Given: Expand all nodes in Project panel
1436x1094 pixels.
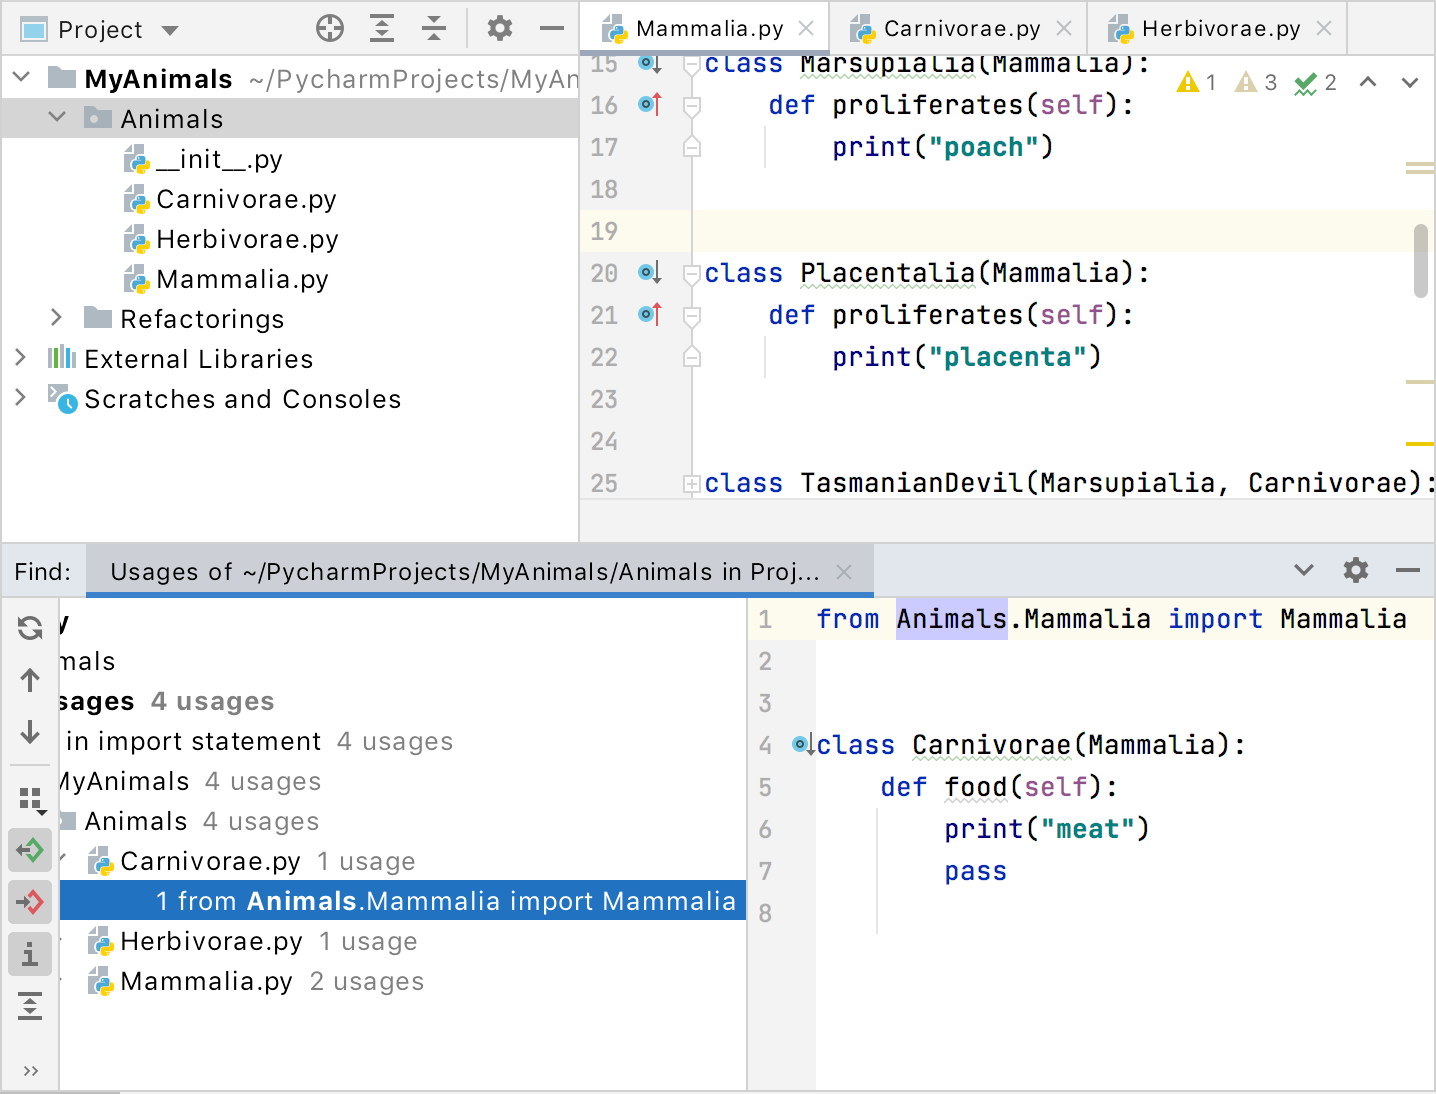Looking at the screenshot, I should point(382,29).
